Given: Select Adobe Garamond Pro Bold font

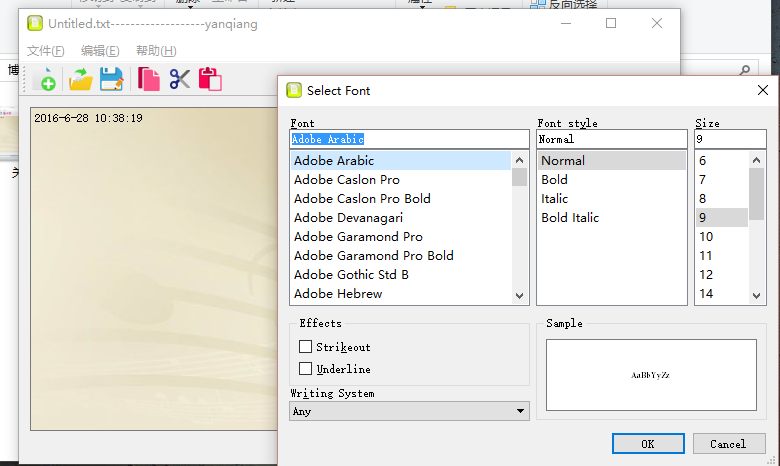Looking at the screenshot, I should [x=400, y=255].
